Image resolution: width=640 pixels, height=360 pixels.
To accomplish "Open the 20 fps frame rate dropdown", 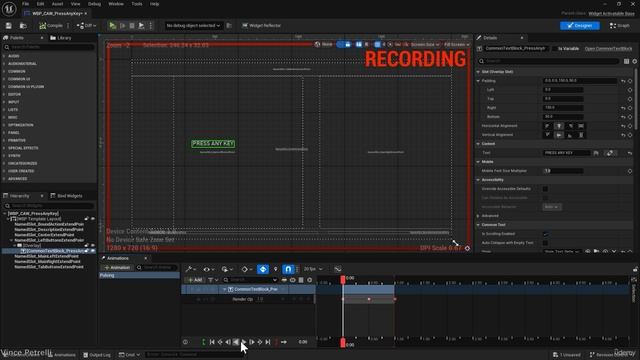I will pyautogui.click(x=313, y=269).
